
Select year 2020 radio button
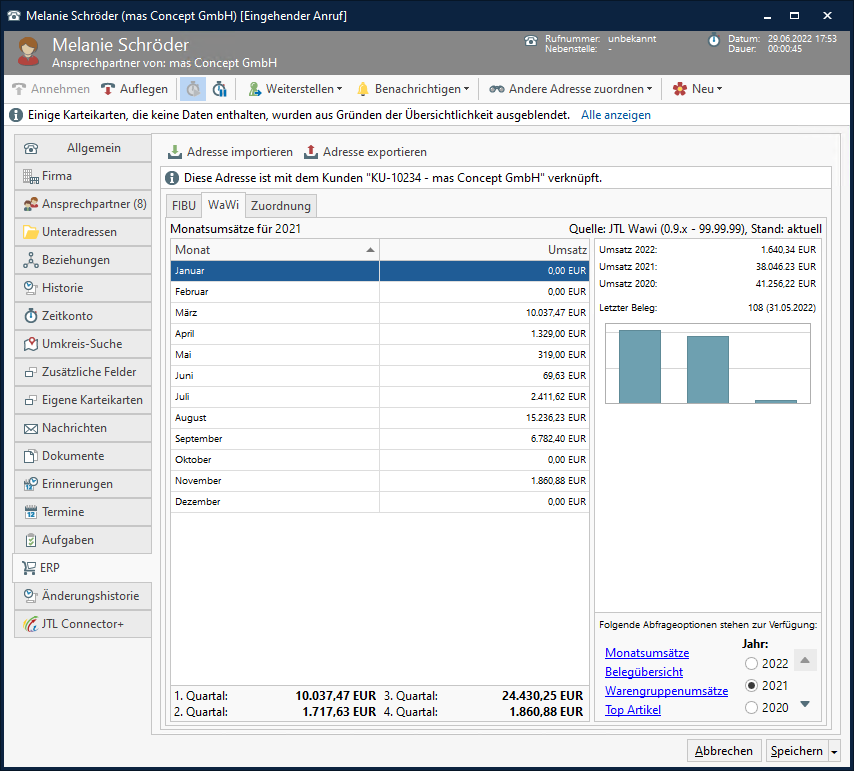pos(752,708)
